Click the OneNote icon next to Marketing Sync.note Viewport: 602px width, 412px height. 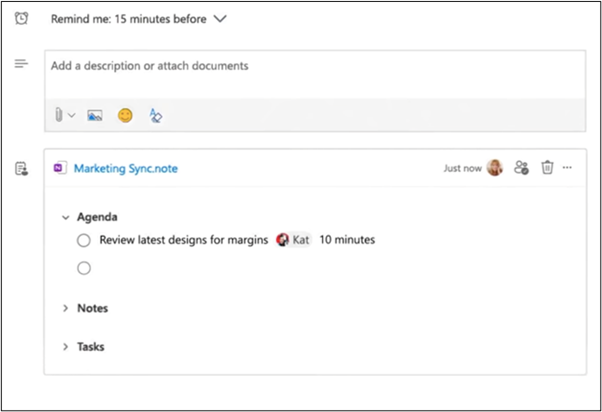(x=60, y=168)
